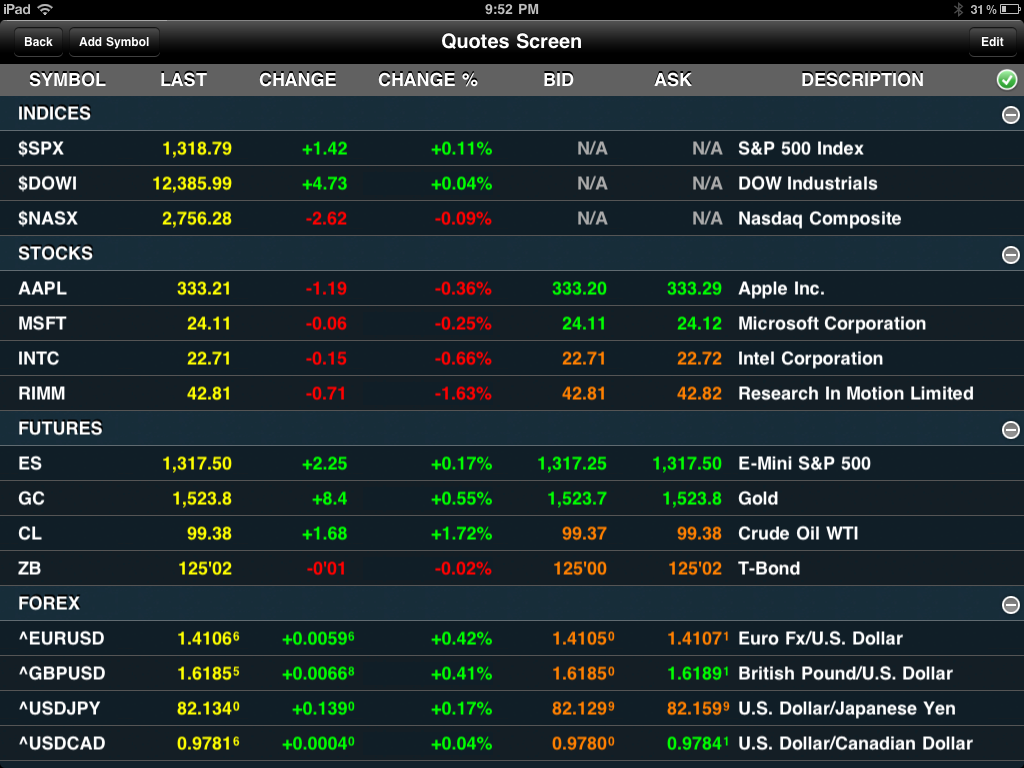This screenshot has width=1024, height=768.
Task: Tap the battery indicator icon
Action: (1010, 9)
